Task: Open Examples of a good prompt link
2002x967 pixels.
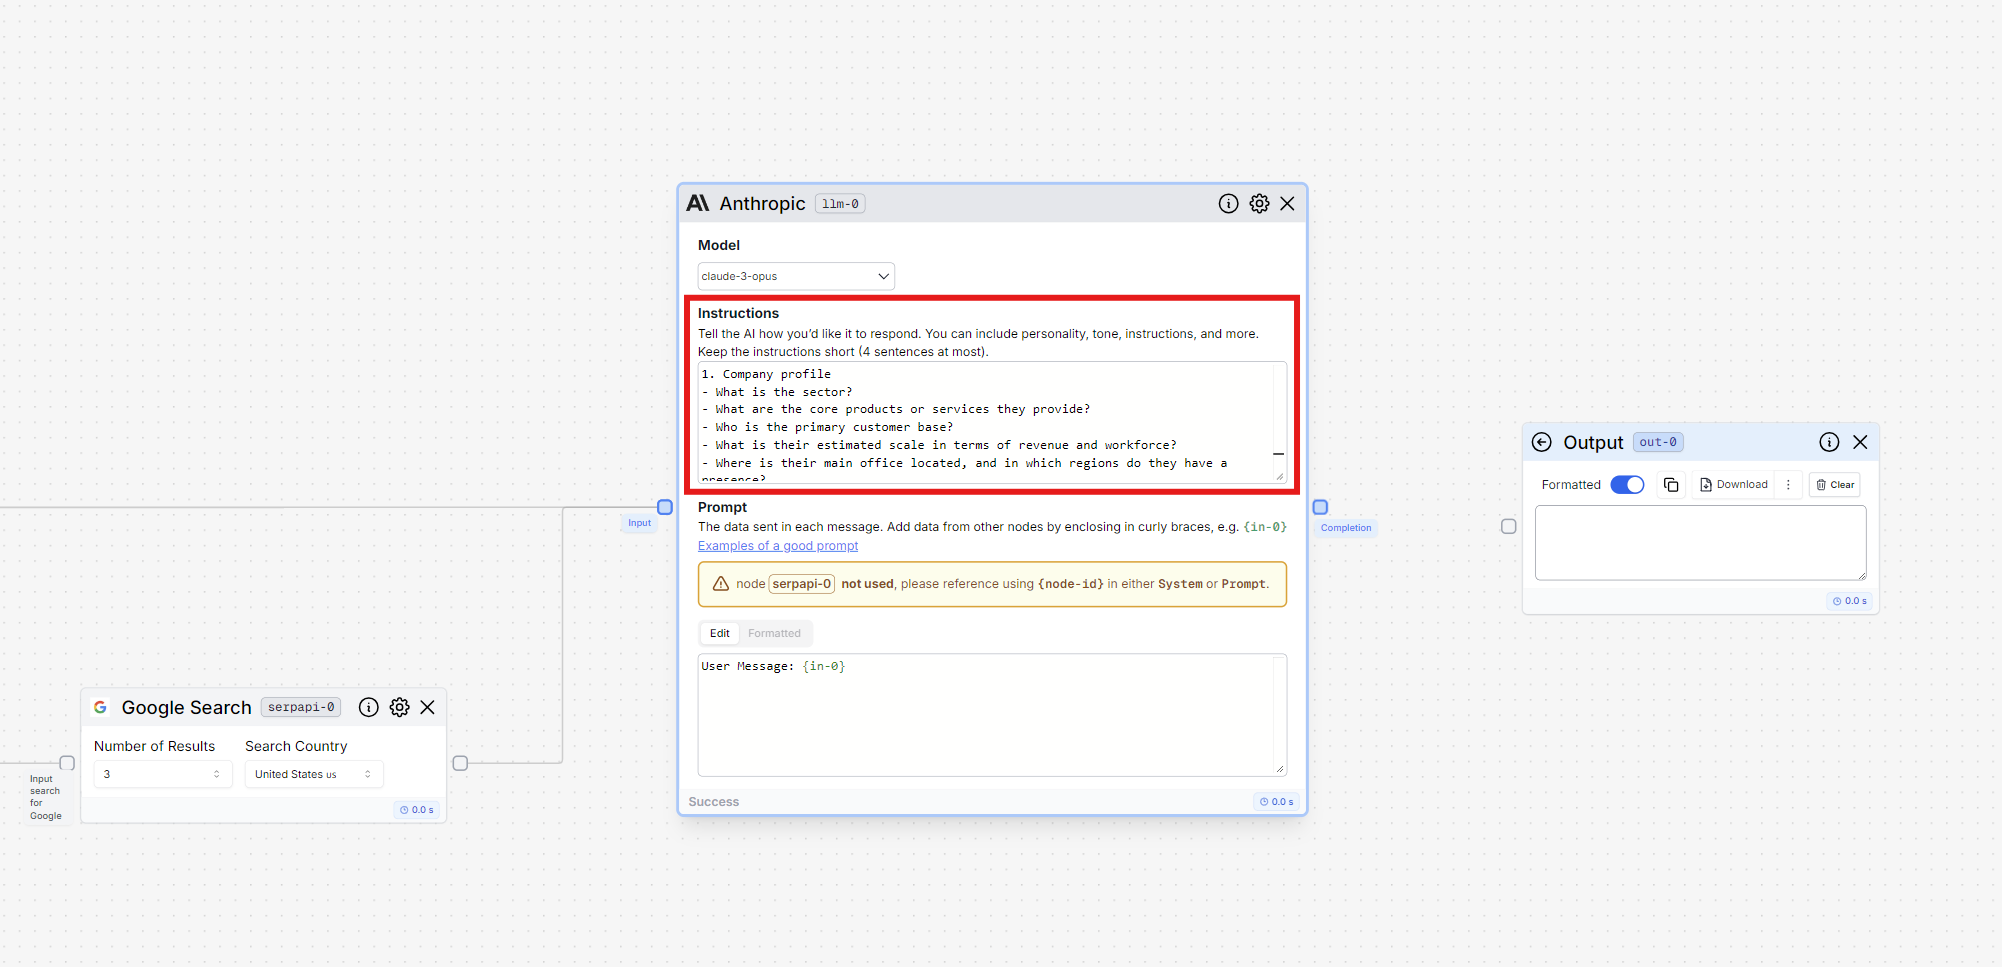Action: pos(778,546)
